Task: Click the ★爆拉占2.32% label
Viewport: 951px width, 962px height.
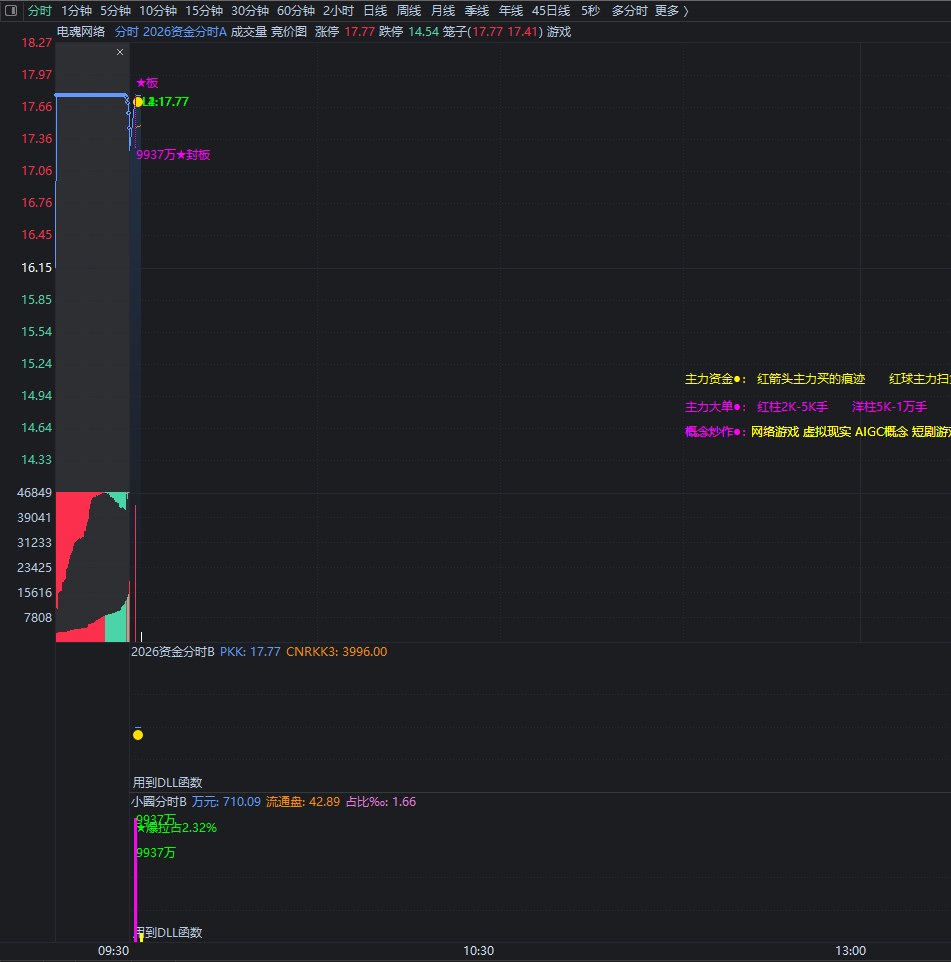Action: point(177,828)
